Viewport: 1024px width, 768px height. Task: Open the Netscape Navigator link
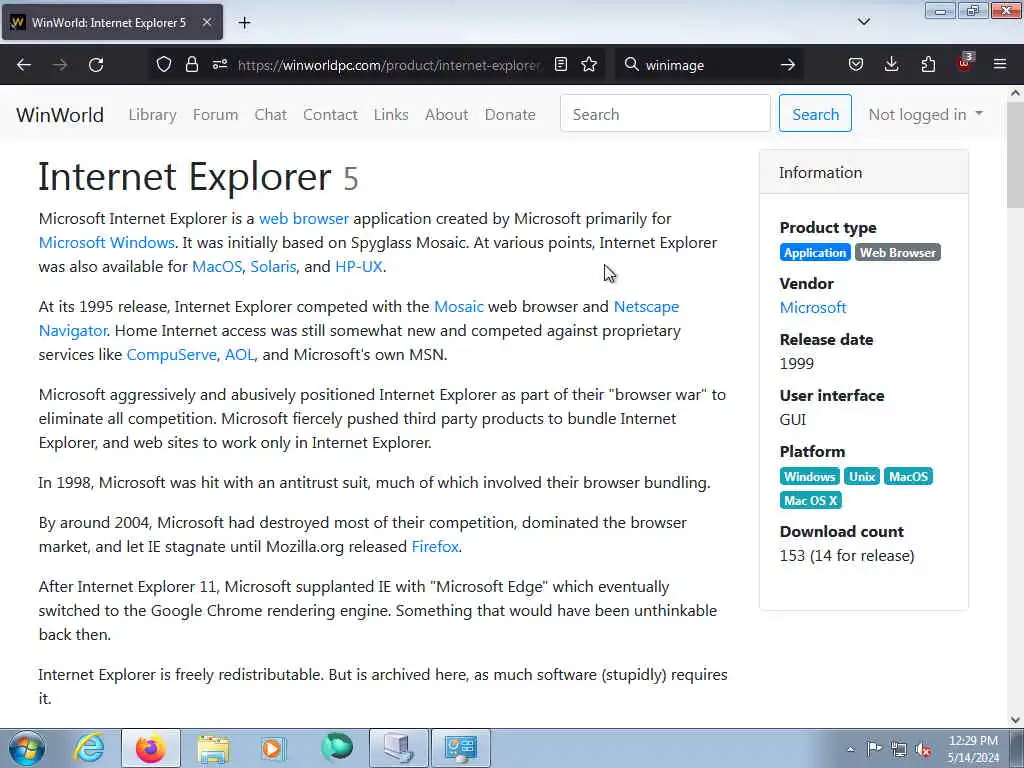pos(647,307)
